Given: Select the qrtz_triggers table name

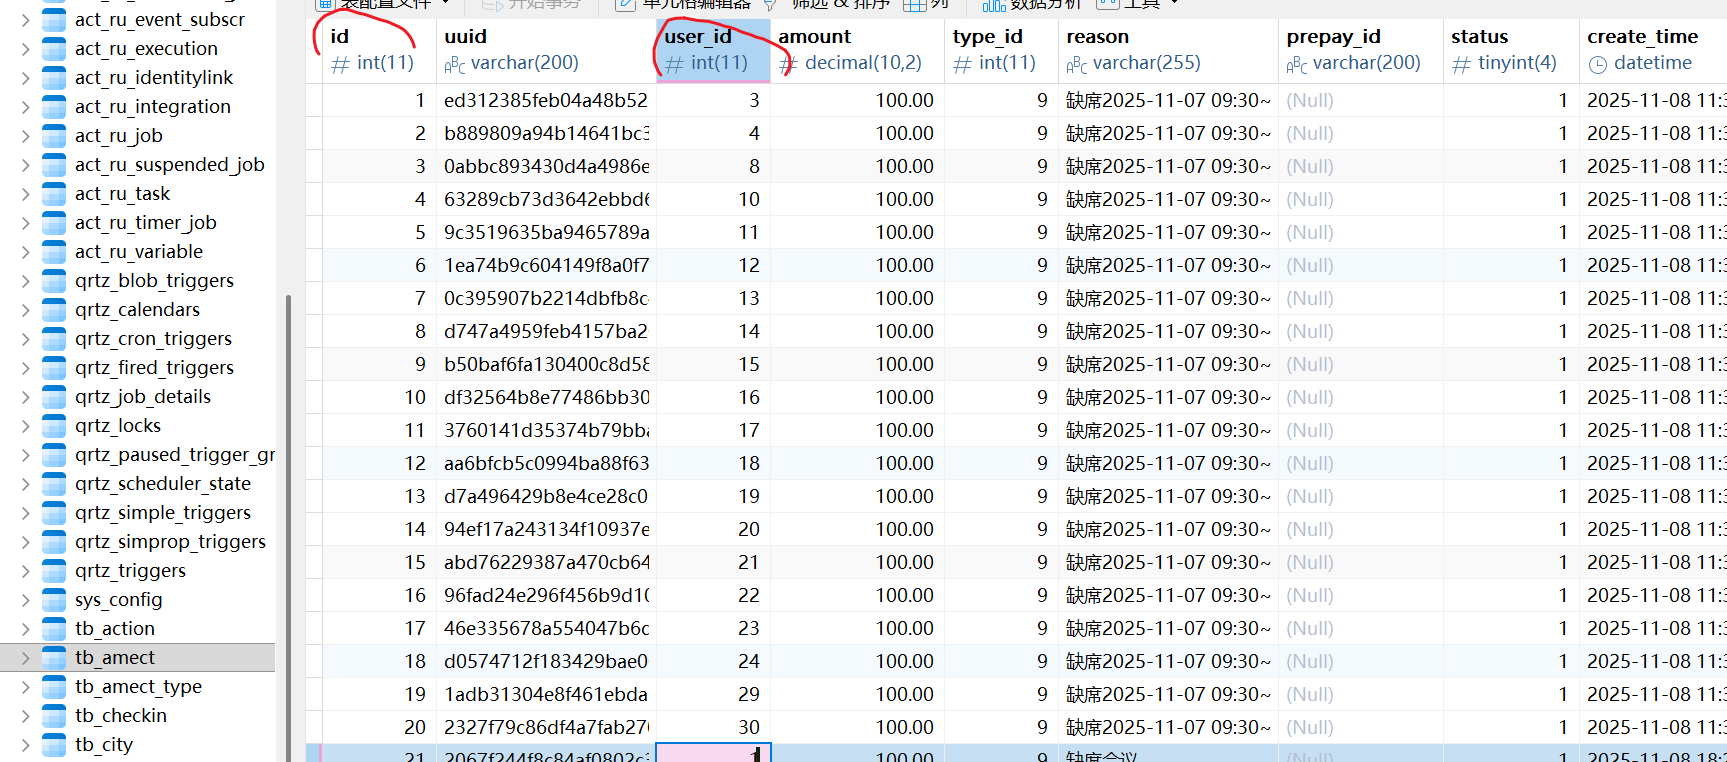Looking at the screenshot, I should [130, 571].
